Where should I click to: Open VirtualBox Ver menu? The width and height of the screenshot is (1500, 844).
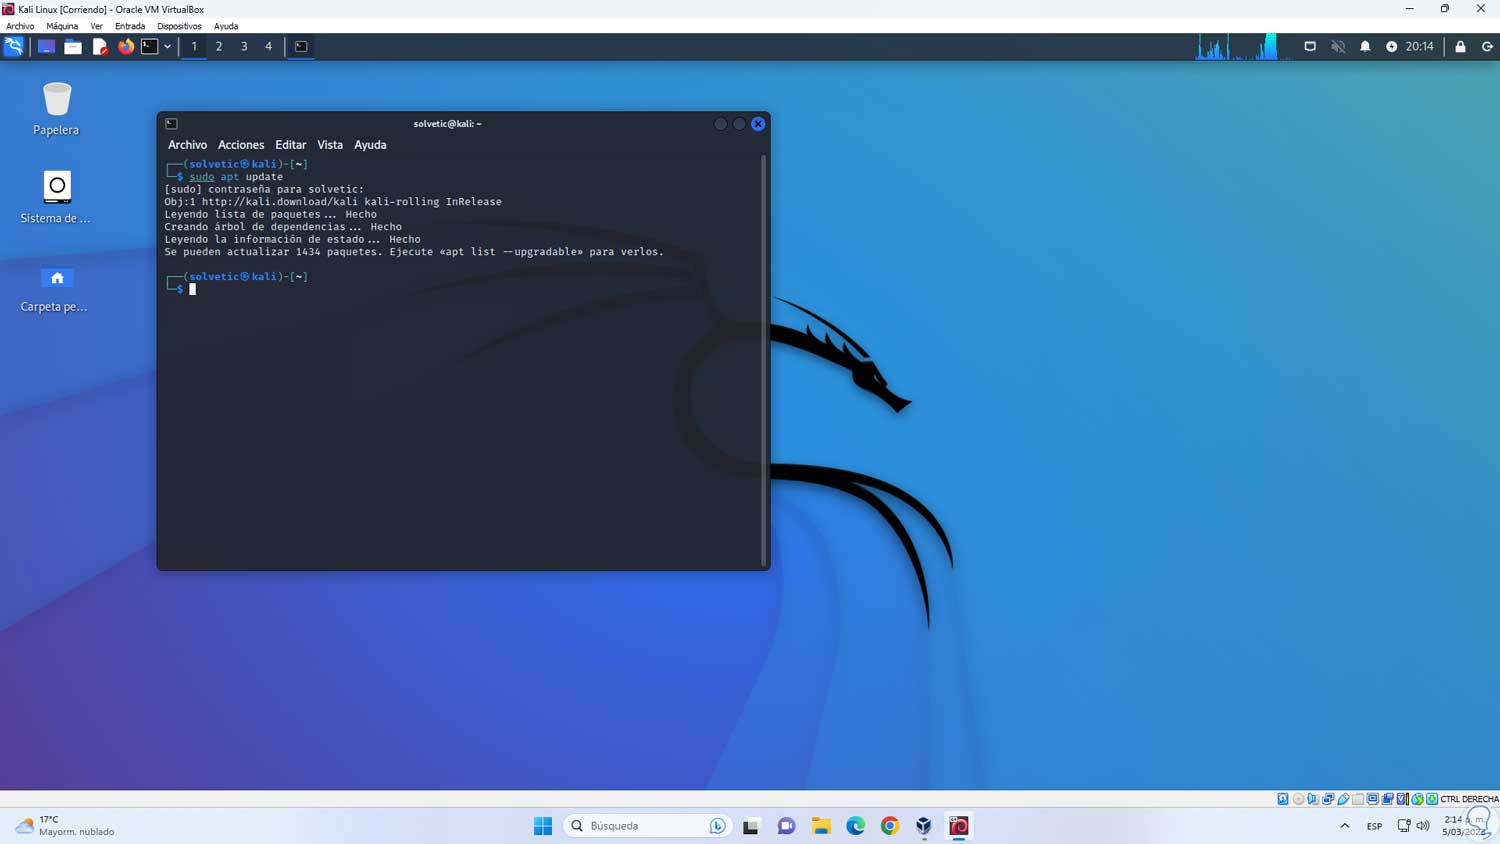pos(96,26)
